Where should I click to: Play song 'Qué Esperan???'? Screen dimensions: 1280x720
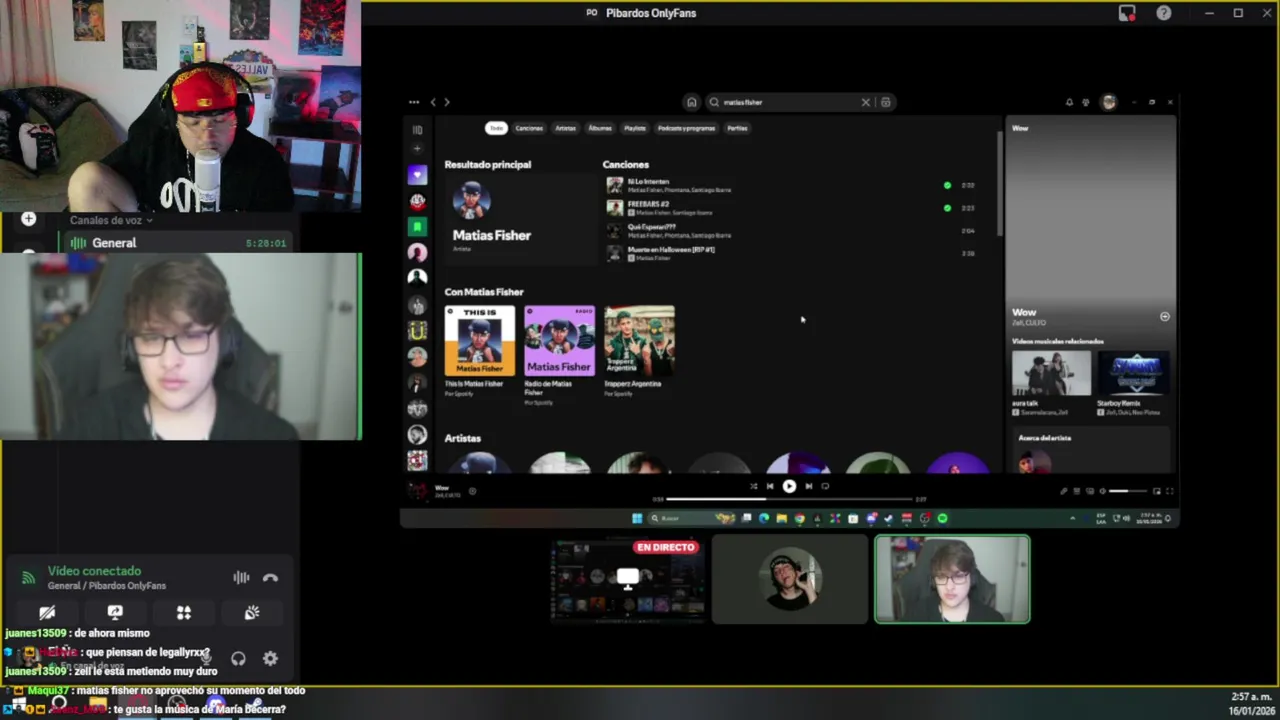pyautogui.click(x=614, y=231)
